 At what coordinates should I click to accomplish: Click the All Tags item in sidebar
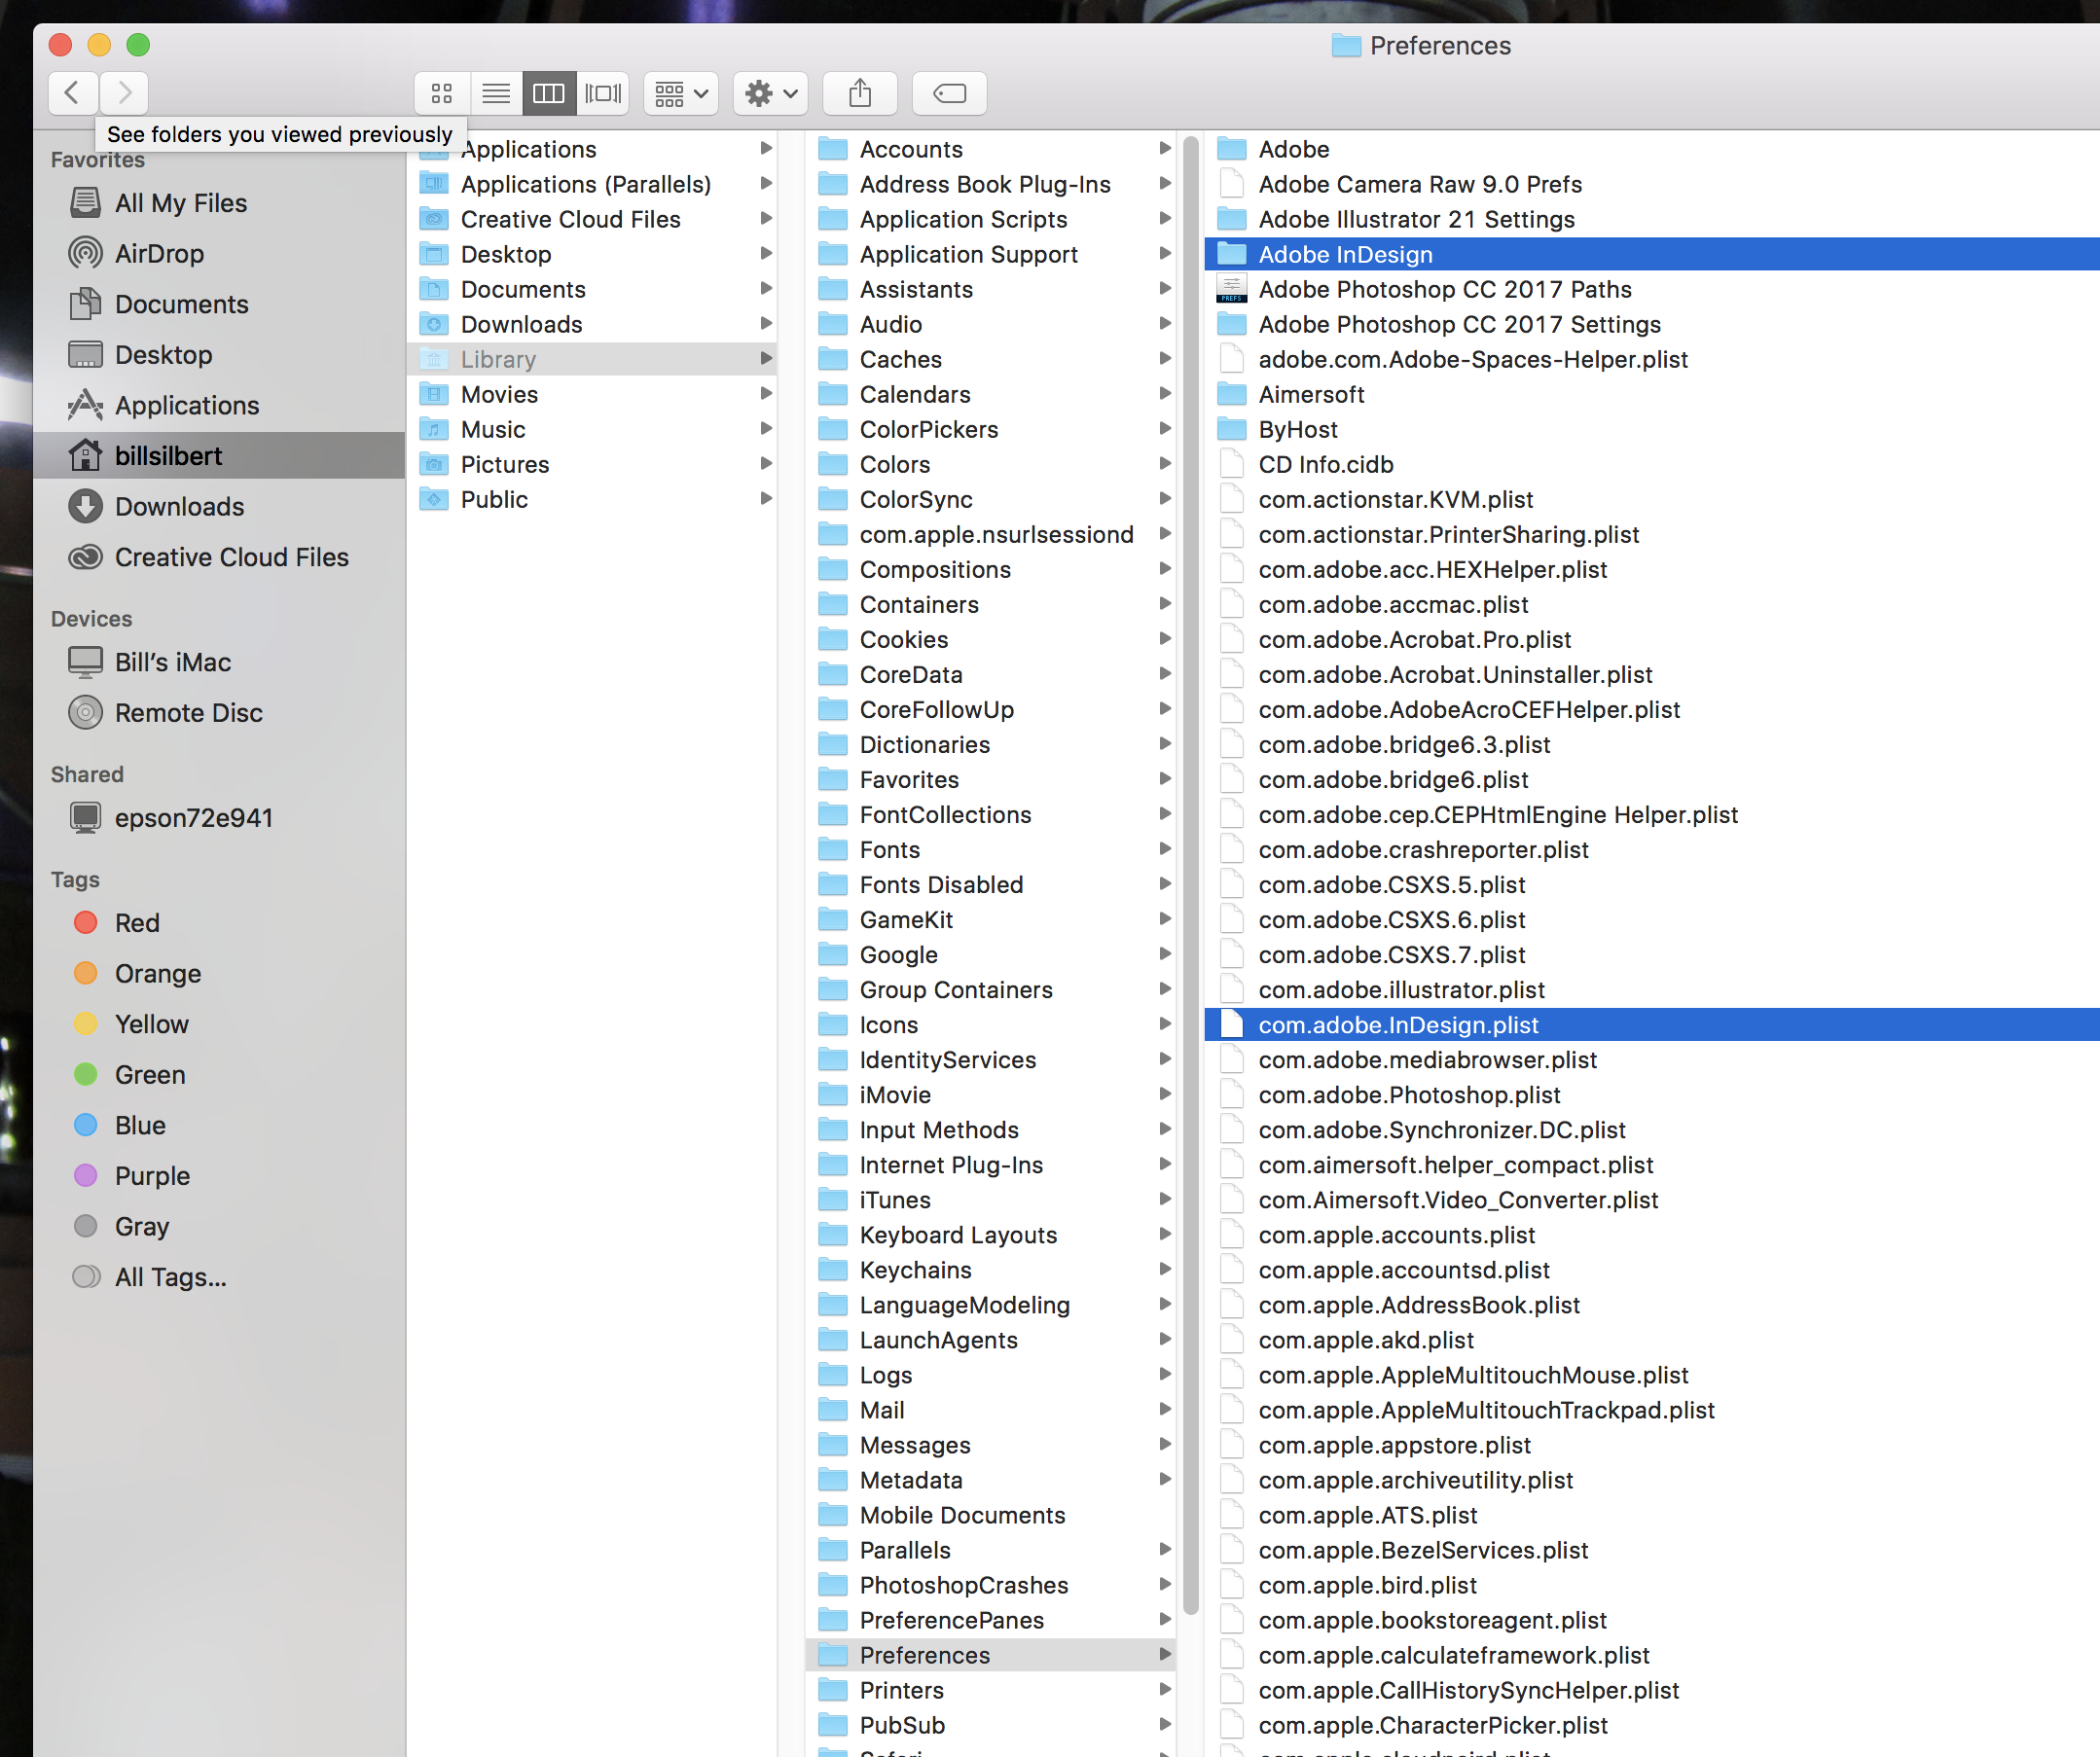pos(169,1276)
